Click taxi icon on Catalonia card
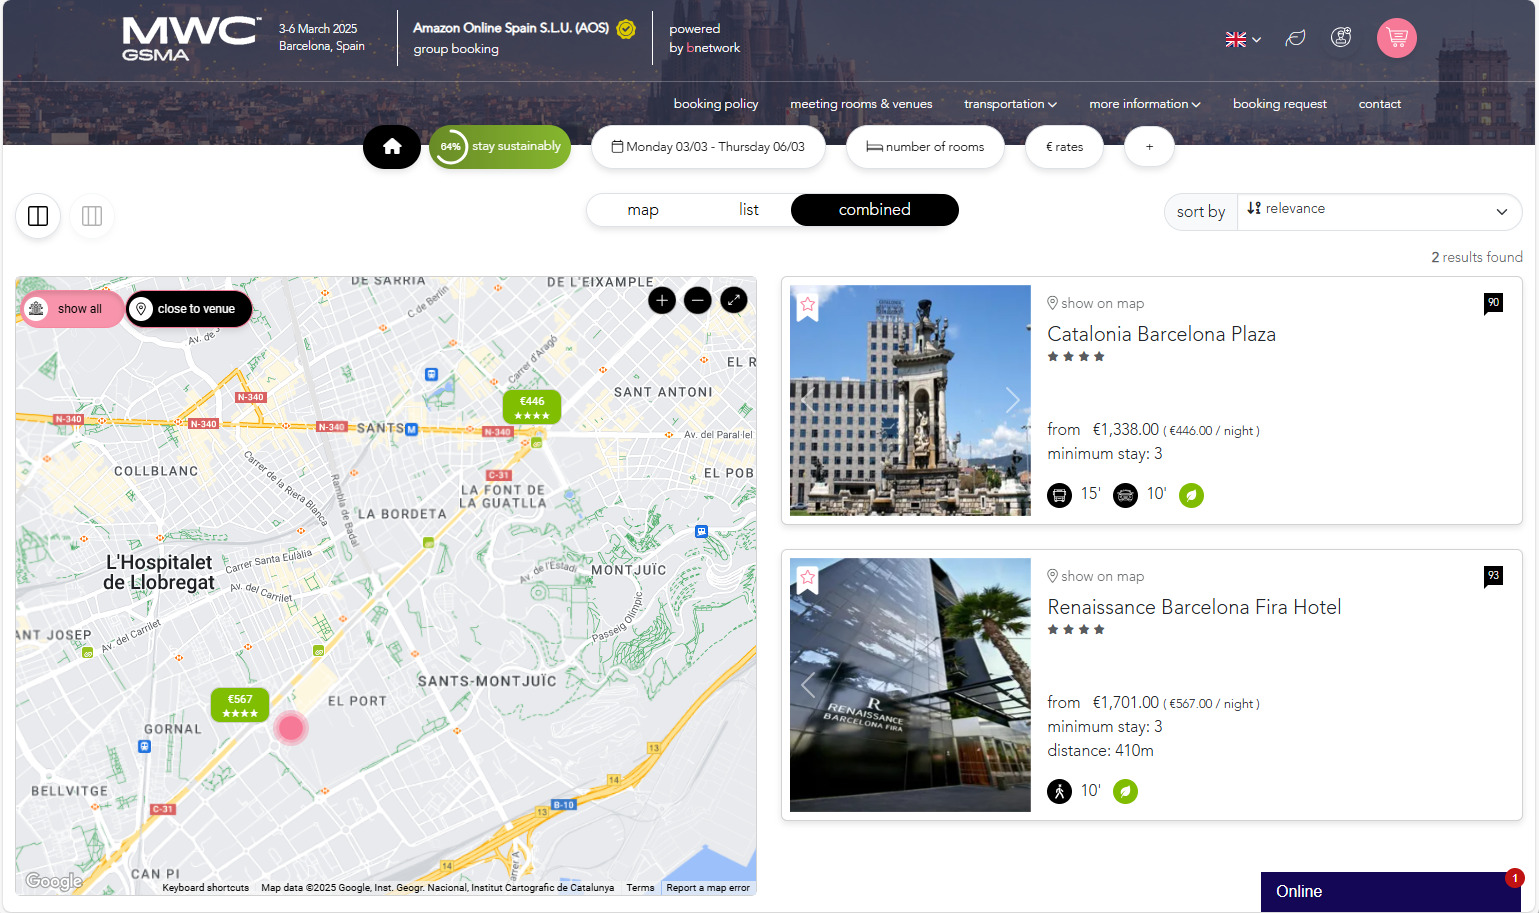1539x913 pixels. click(x=1125, y=495)
